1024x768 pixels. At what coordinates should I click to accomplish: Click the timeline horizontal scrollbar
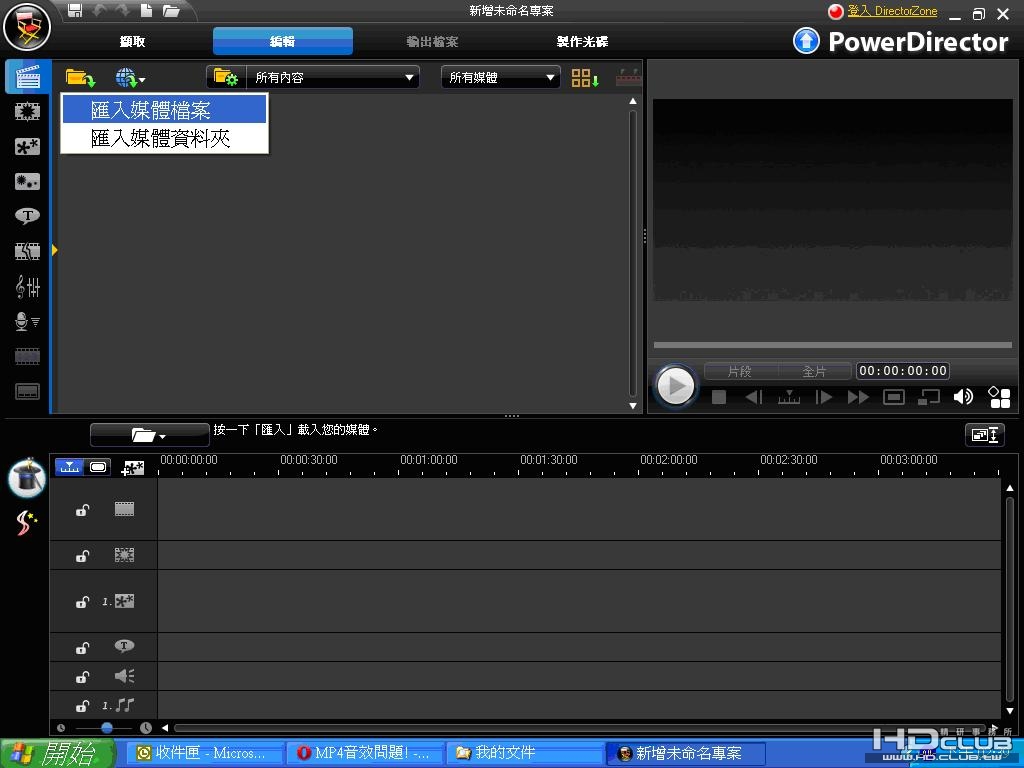[x=580, y=728]
